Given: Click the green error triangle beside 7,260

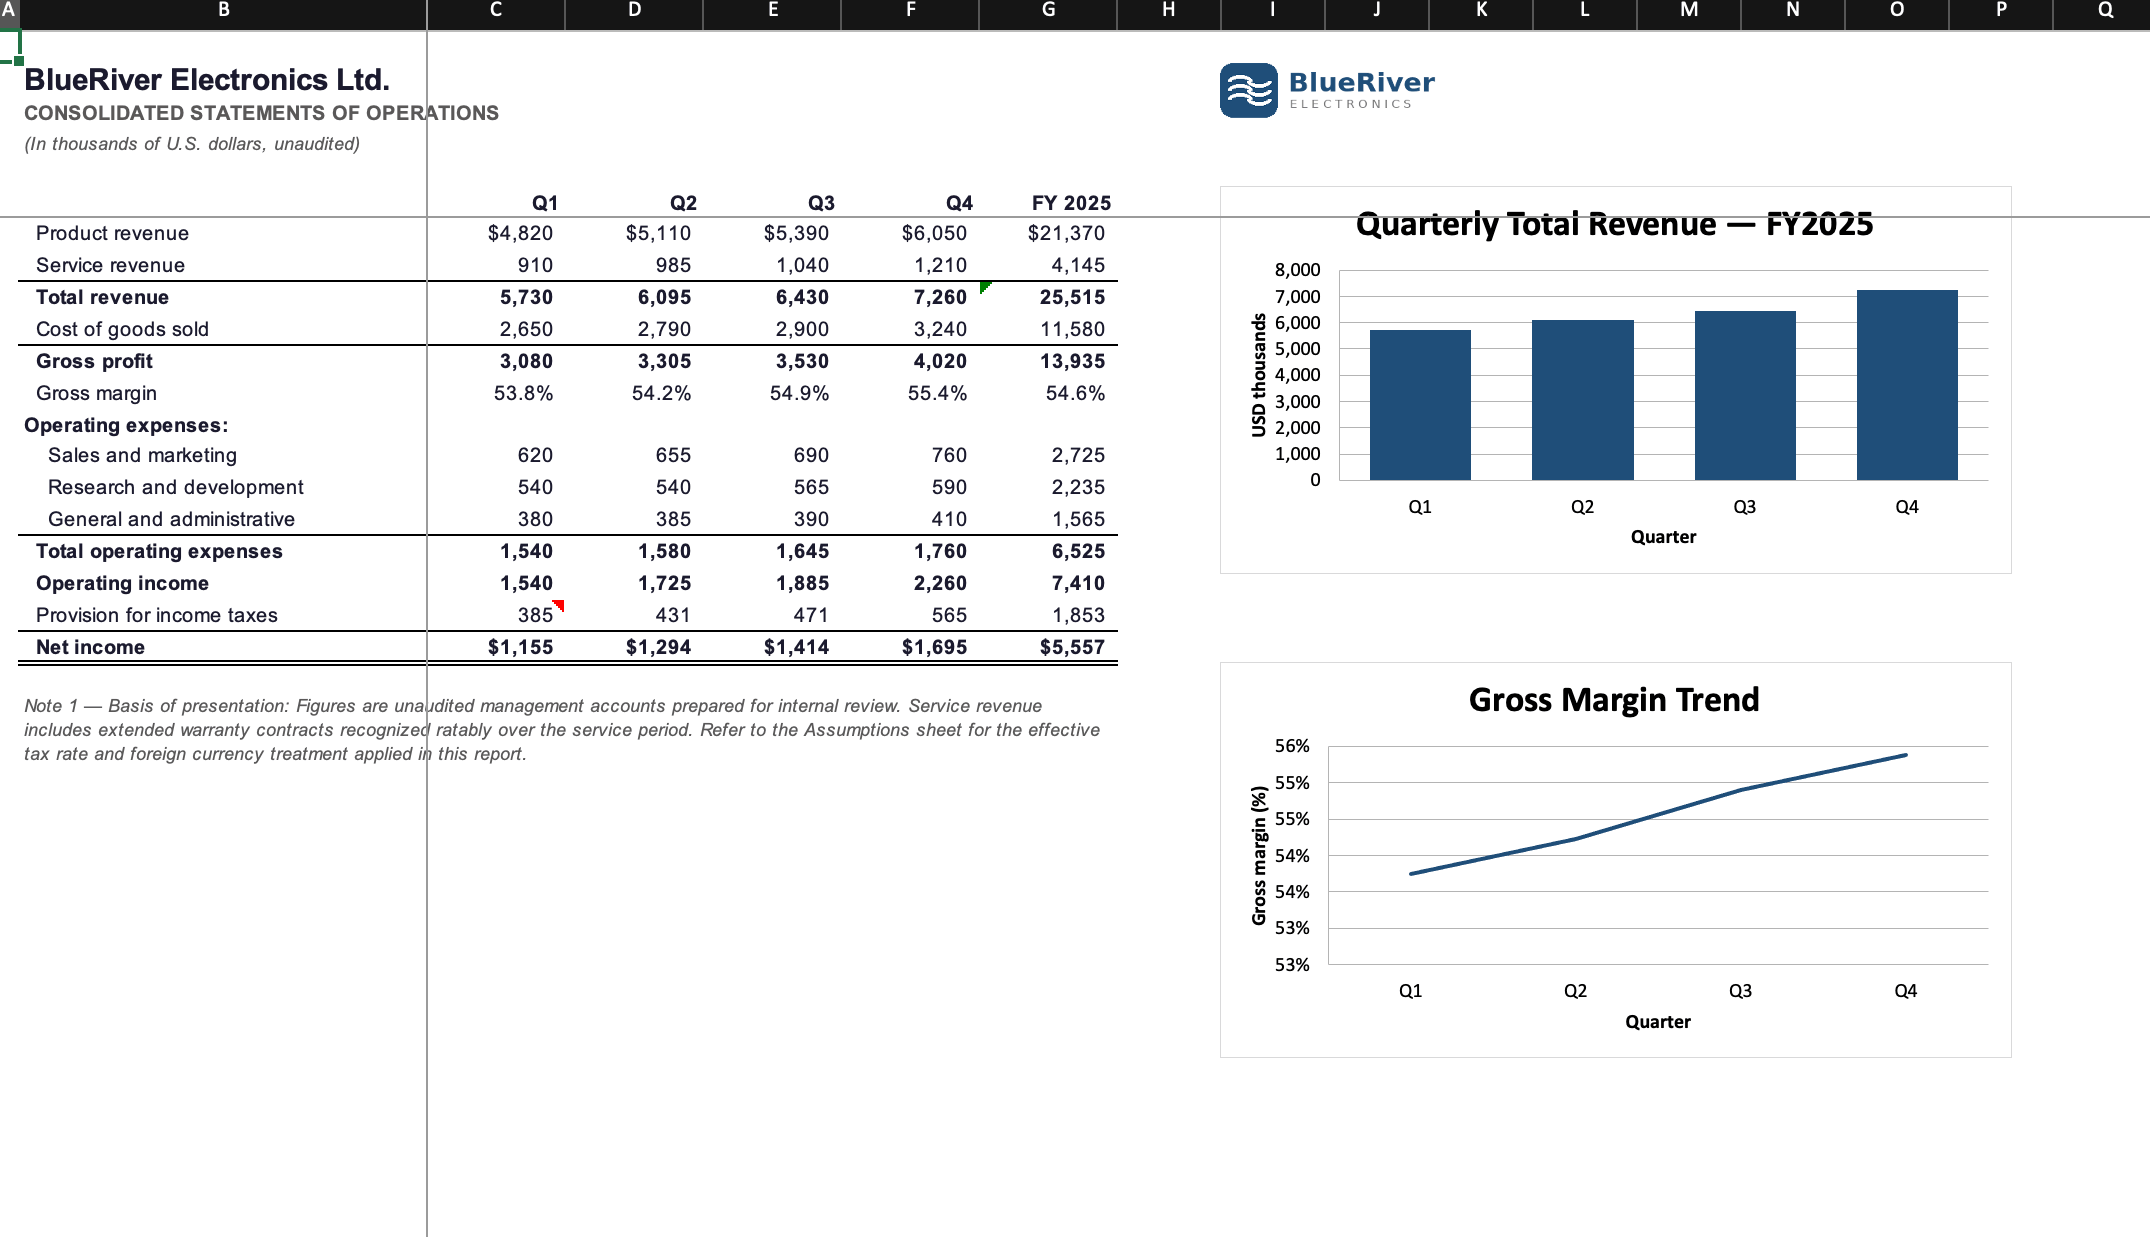Looking at the screenshot, I should pos(986,287).
